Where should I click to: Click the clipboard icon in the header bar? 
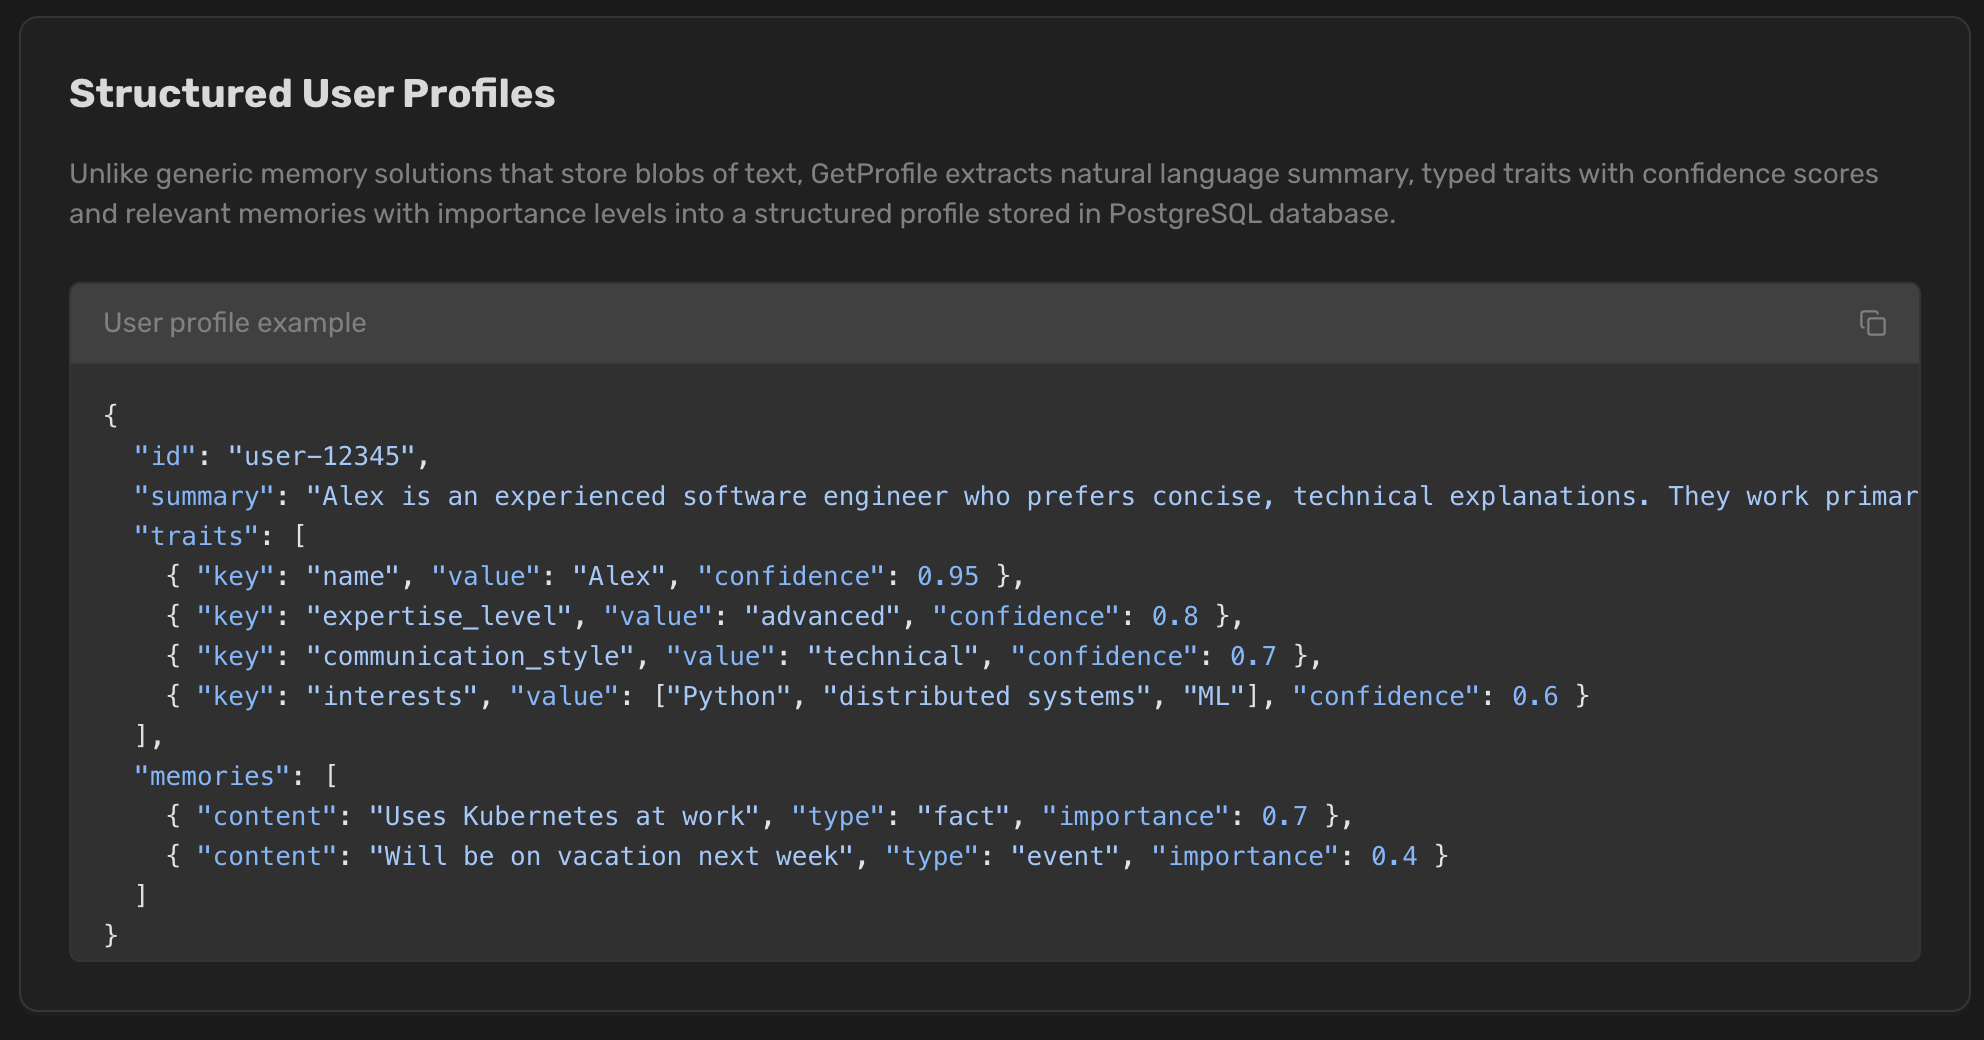(1873, 322)
